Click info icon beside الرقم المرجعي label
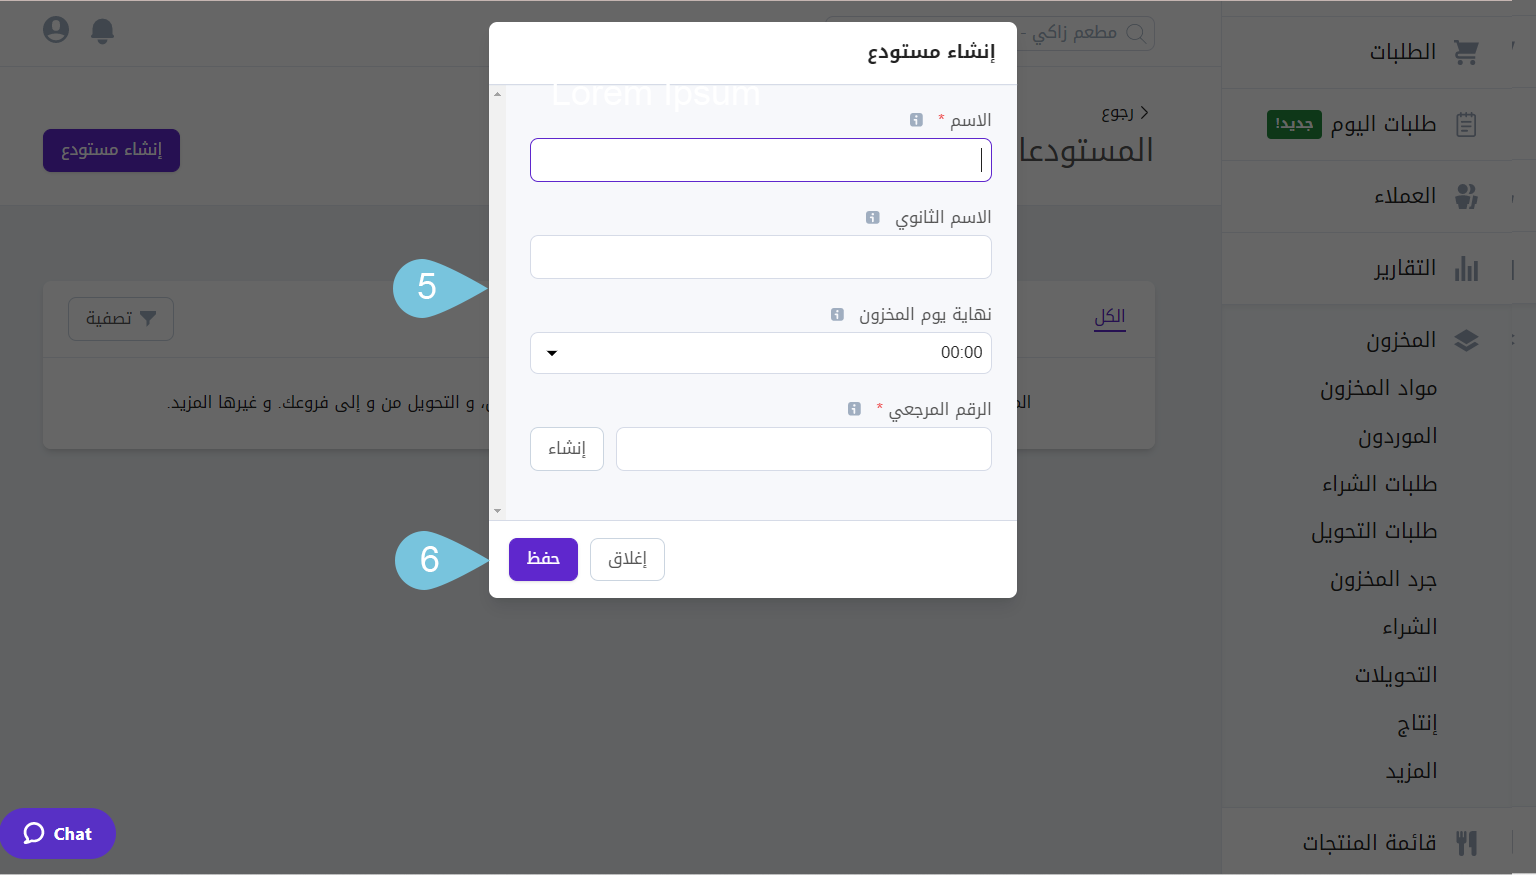1536x875 pixels. (854, 409)
